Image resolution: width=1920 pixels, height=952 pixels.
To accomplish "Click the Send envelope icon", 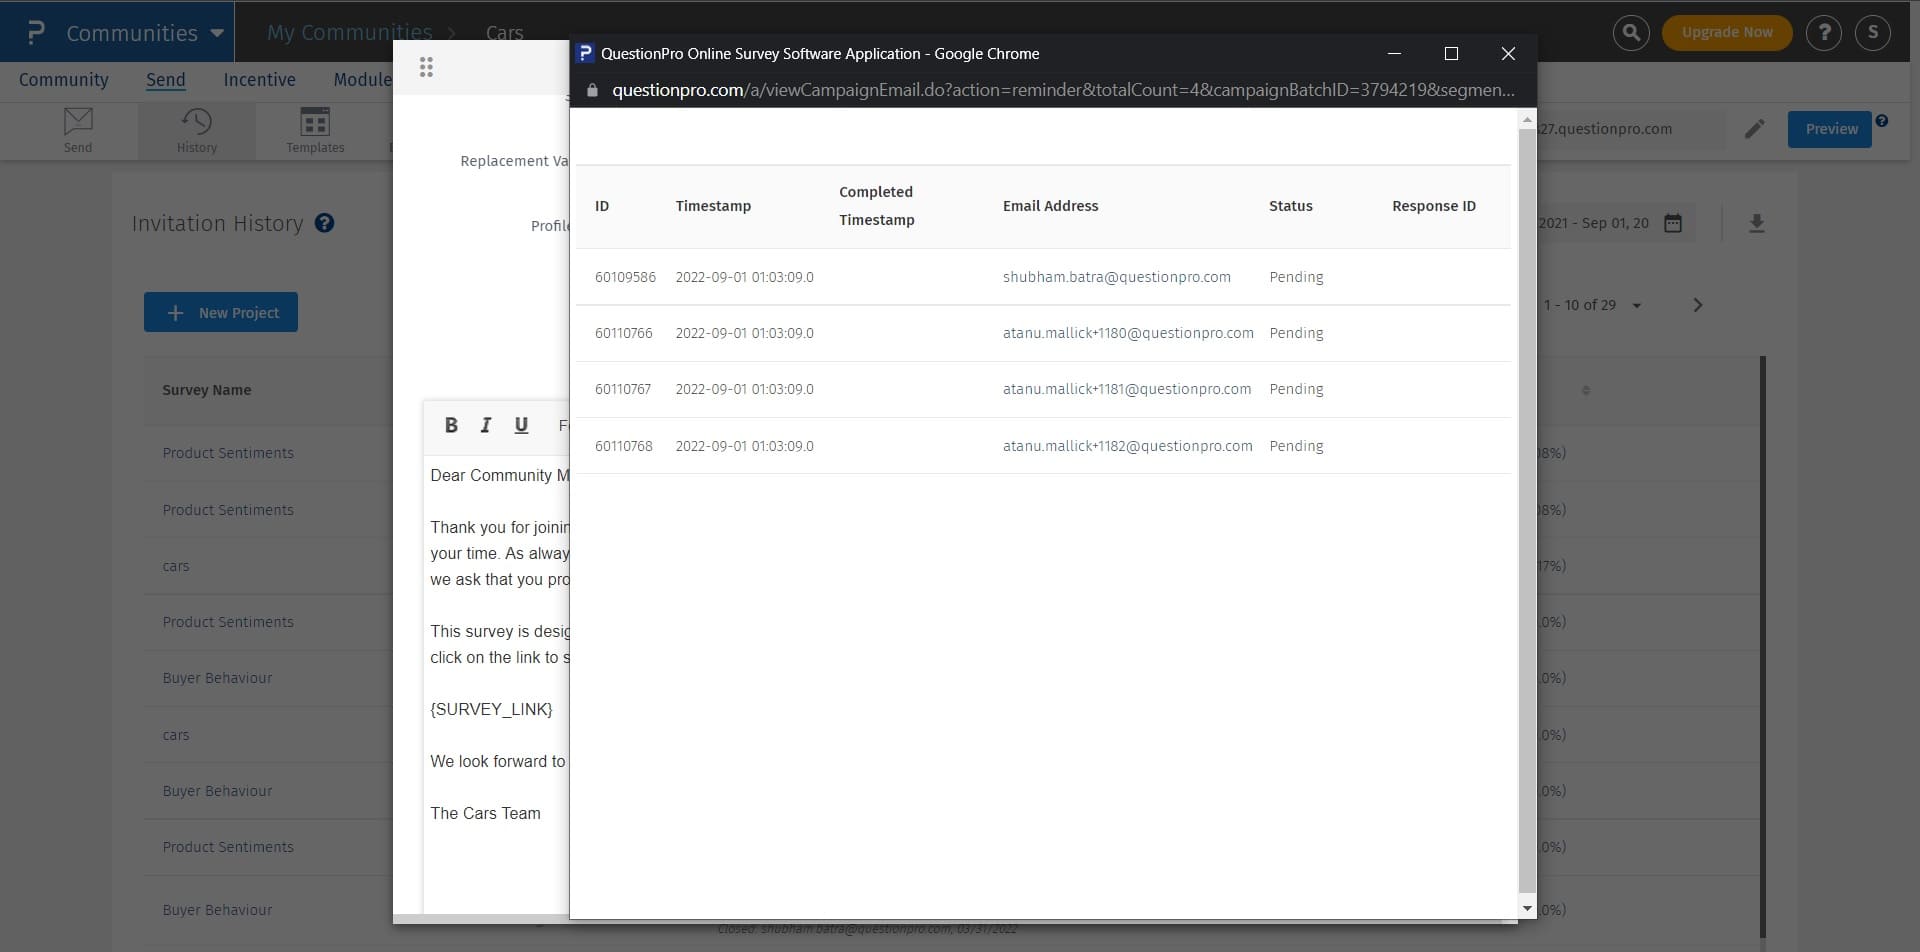I will [78, 122].
